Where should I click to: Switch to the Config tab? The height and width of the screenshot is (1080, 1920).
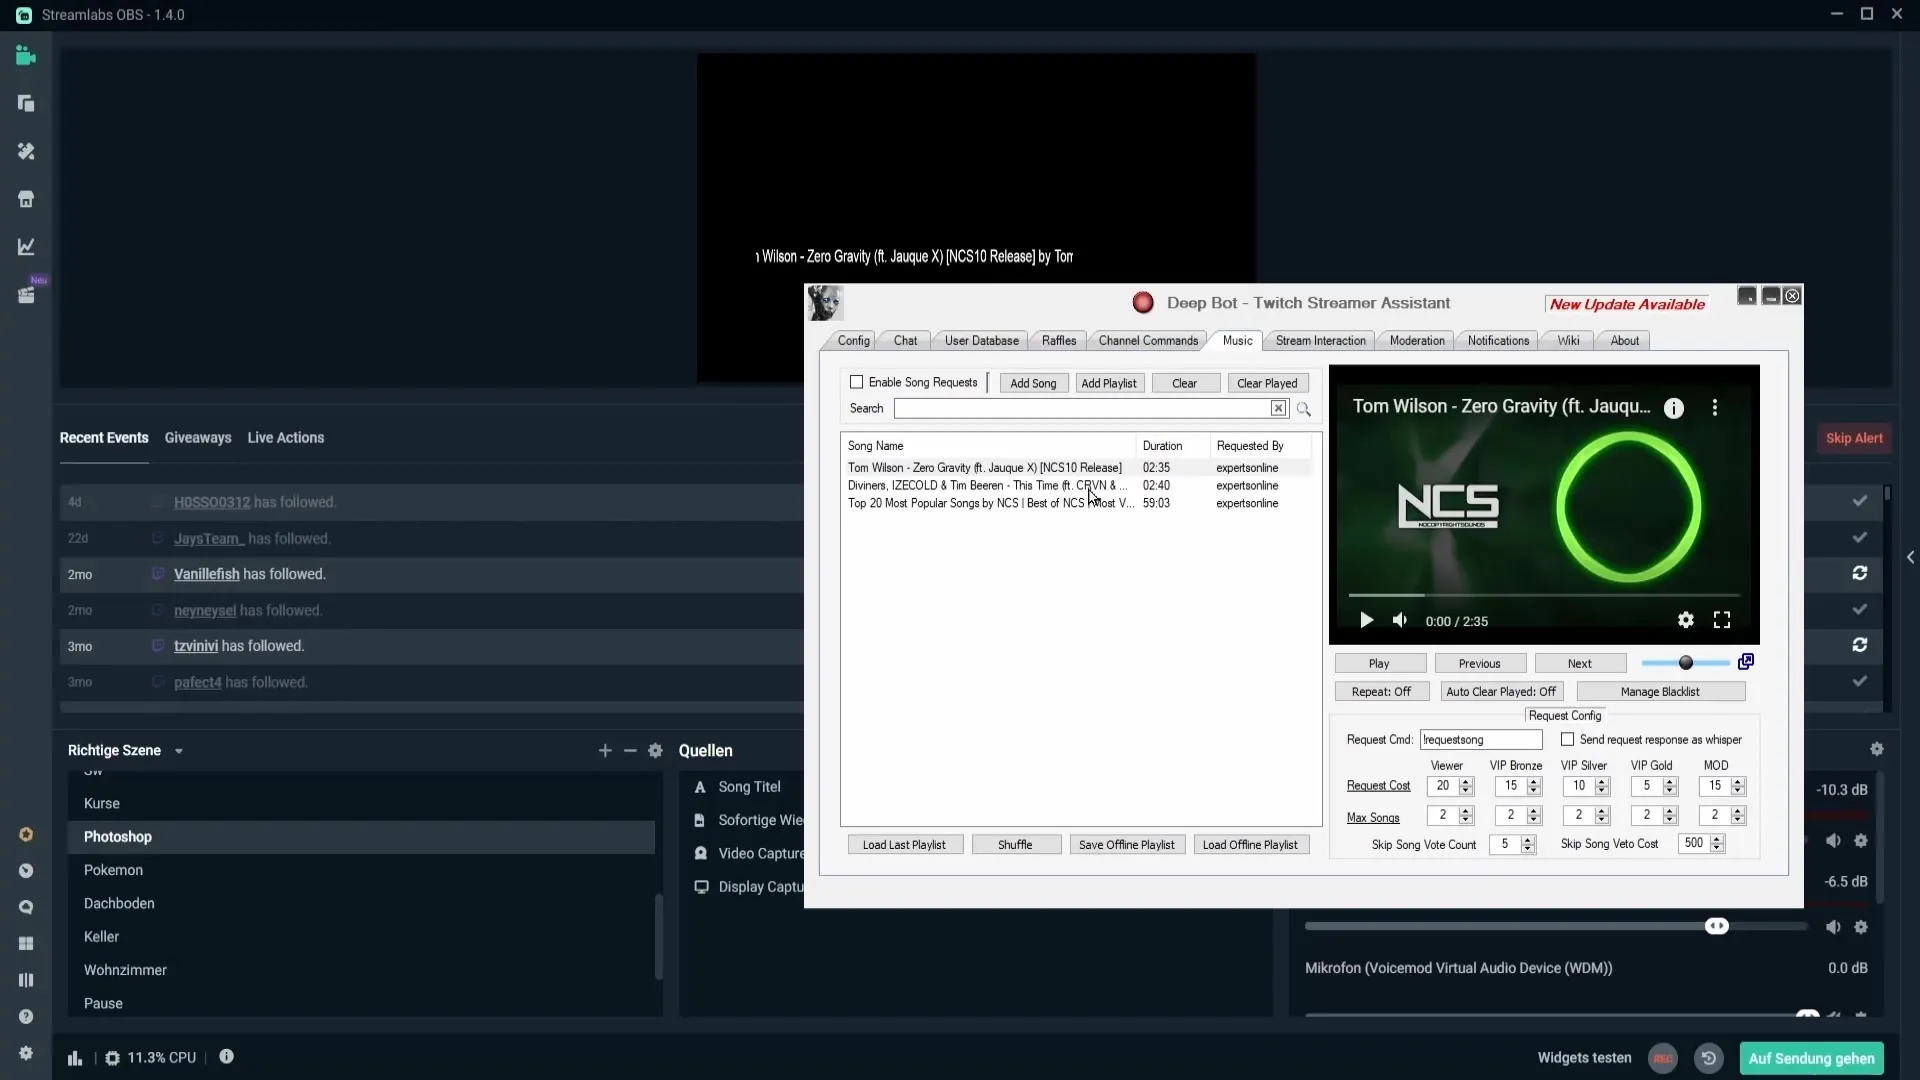853,341
